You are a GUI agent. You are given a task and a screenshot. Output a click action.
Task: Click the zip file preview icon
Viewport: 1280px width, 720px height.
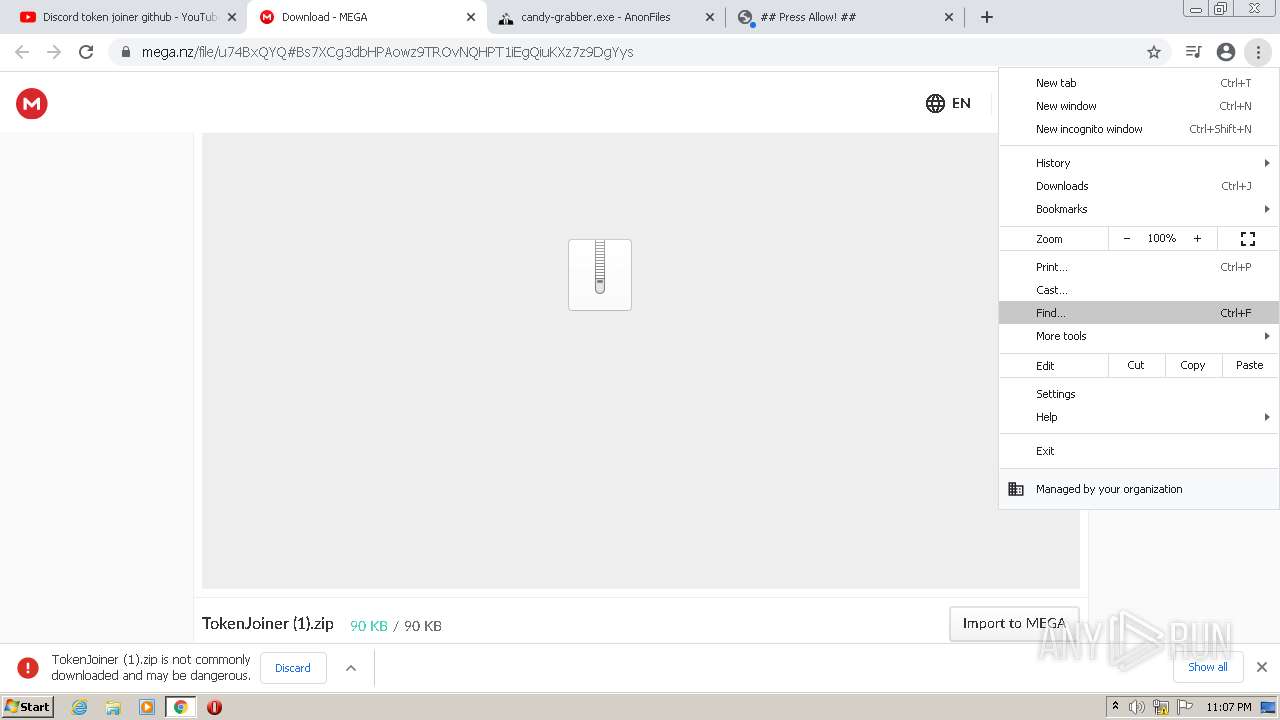pos(600,275)
